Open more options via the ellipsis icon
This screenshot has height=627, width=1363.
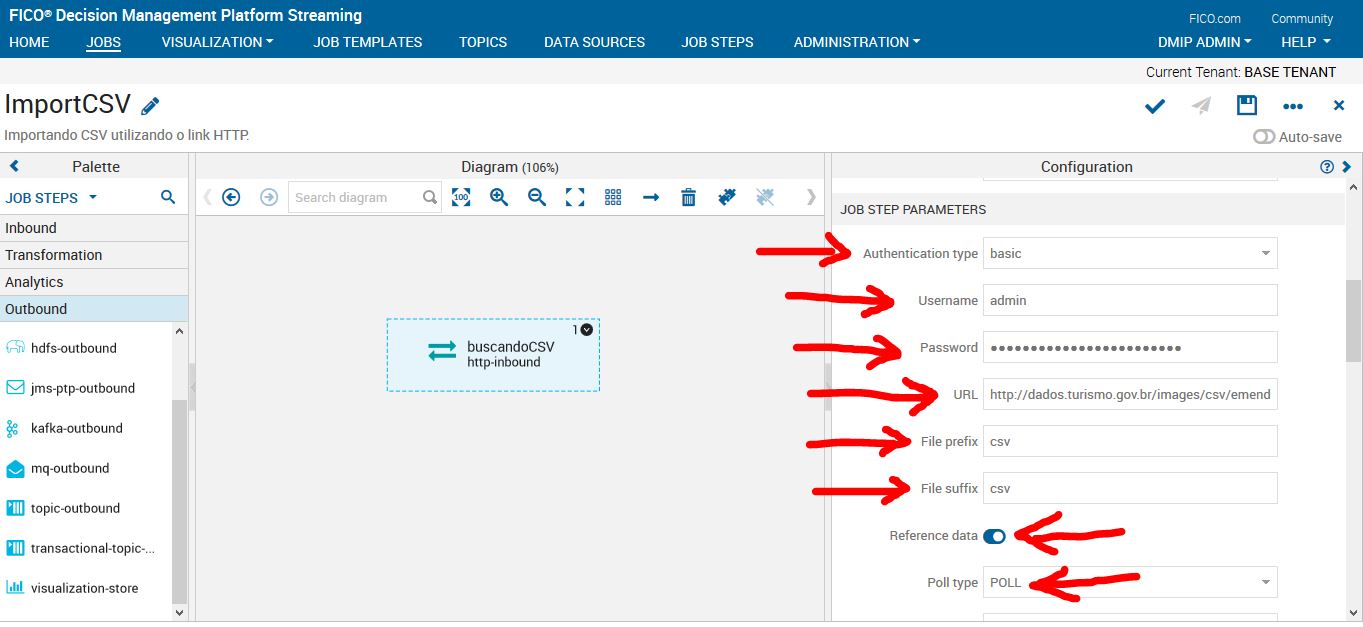(1293, 106)
